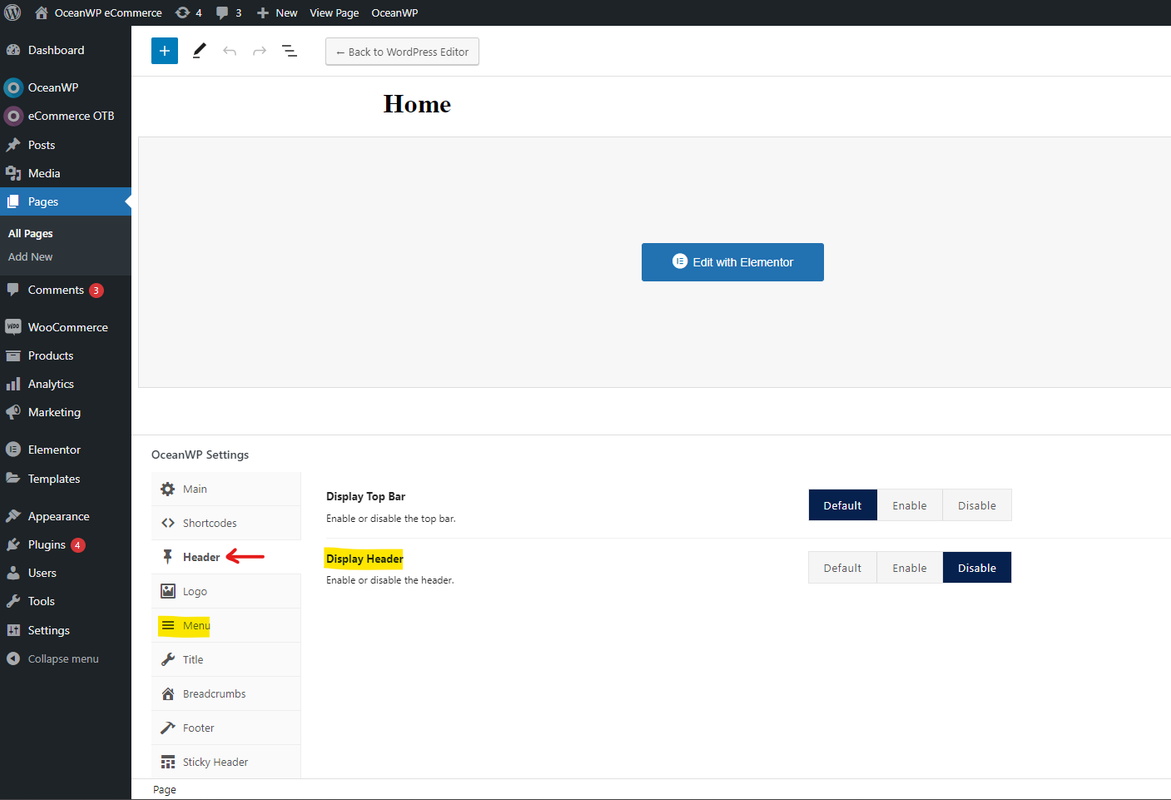1171x800 pixels.
Task: Set Display Top Bar to Enable
Action: tap(910, 506)
